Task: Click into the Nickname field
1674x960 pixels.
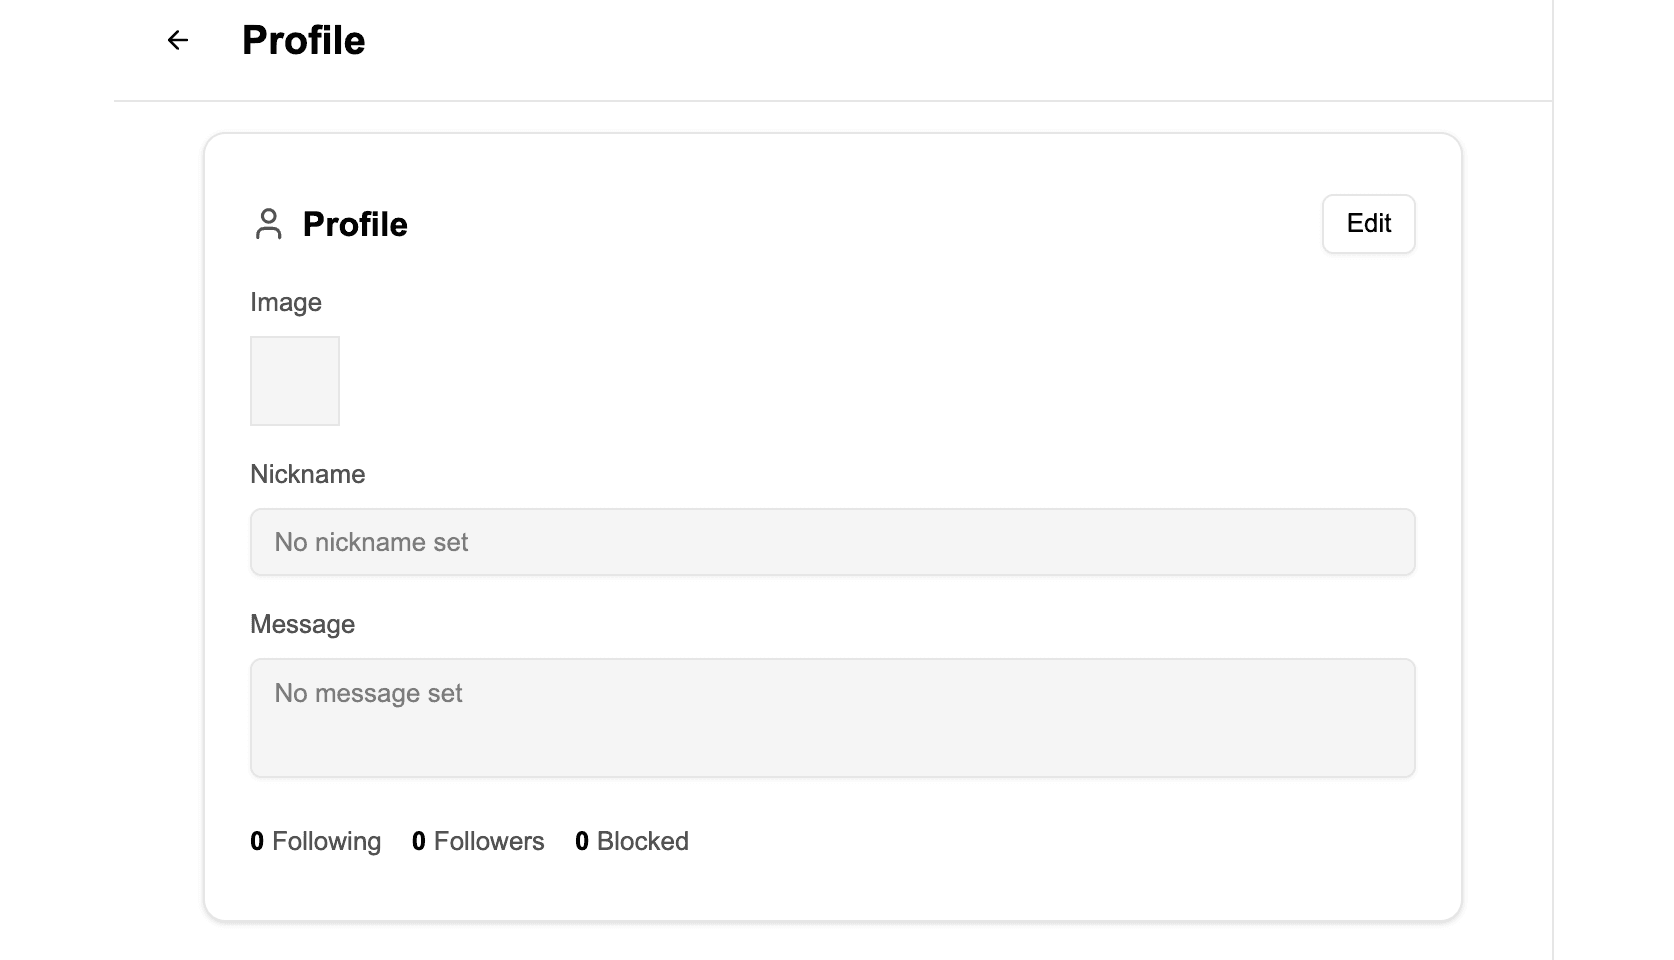Action: [832, 542]
